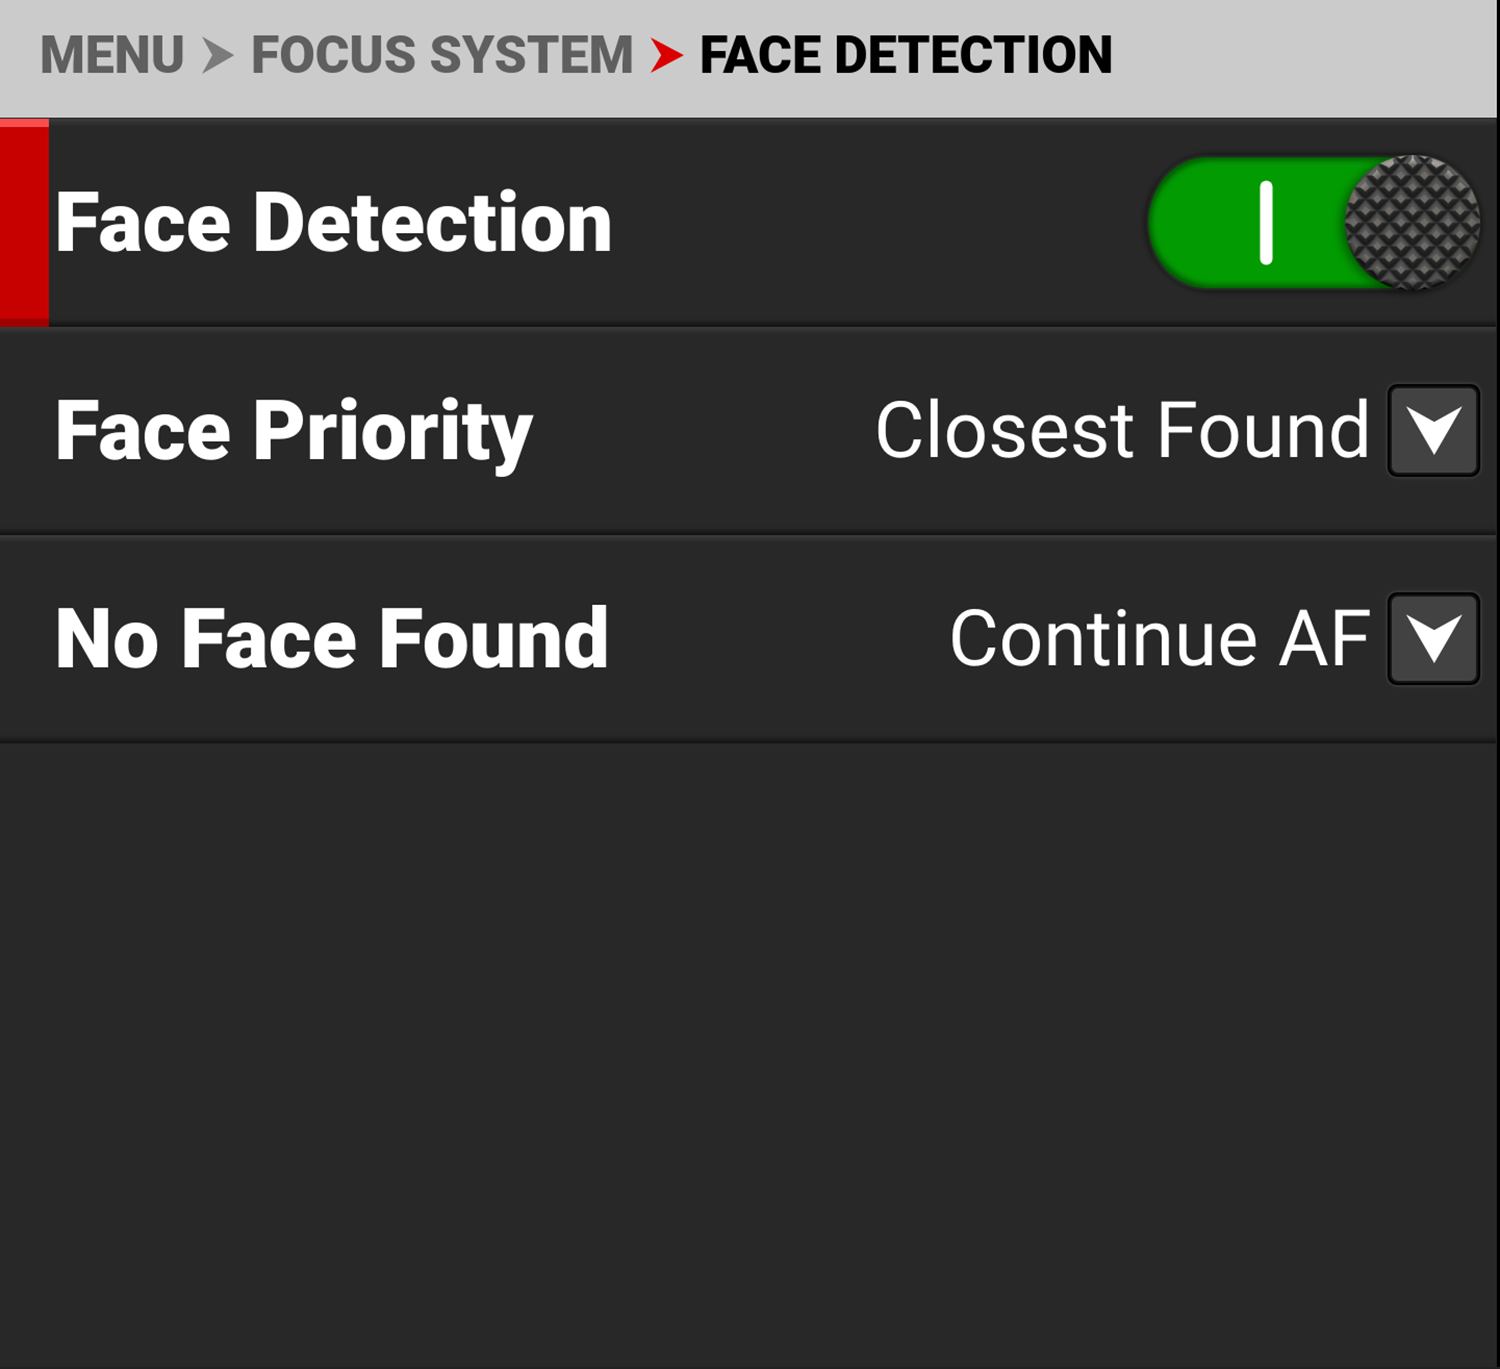The height and width of the screenshot is (1369, 1500).
Task: Click the Continue AF value
Action: 1159,639
